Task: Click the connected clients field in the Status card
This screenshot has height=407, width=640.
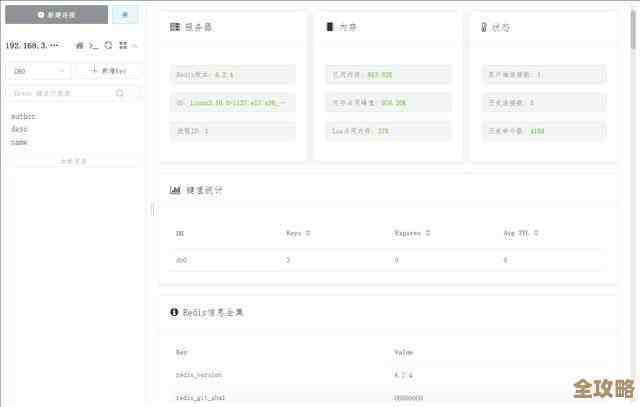Action: [544, 75]
